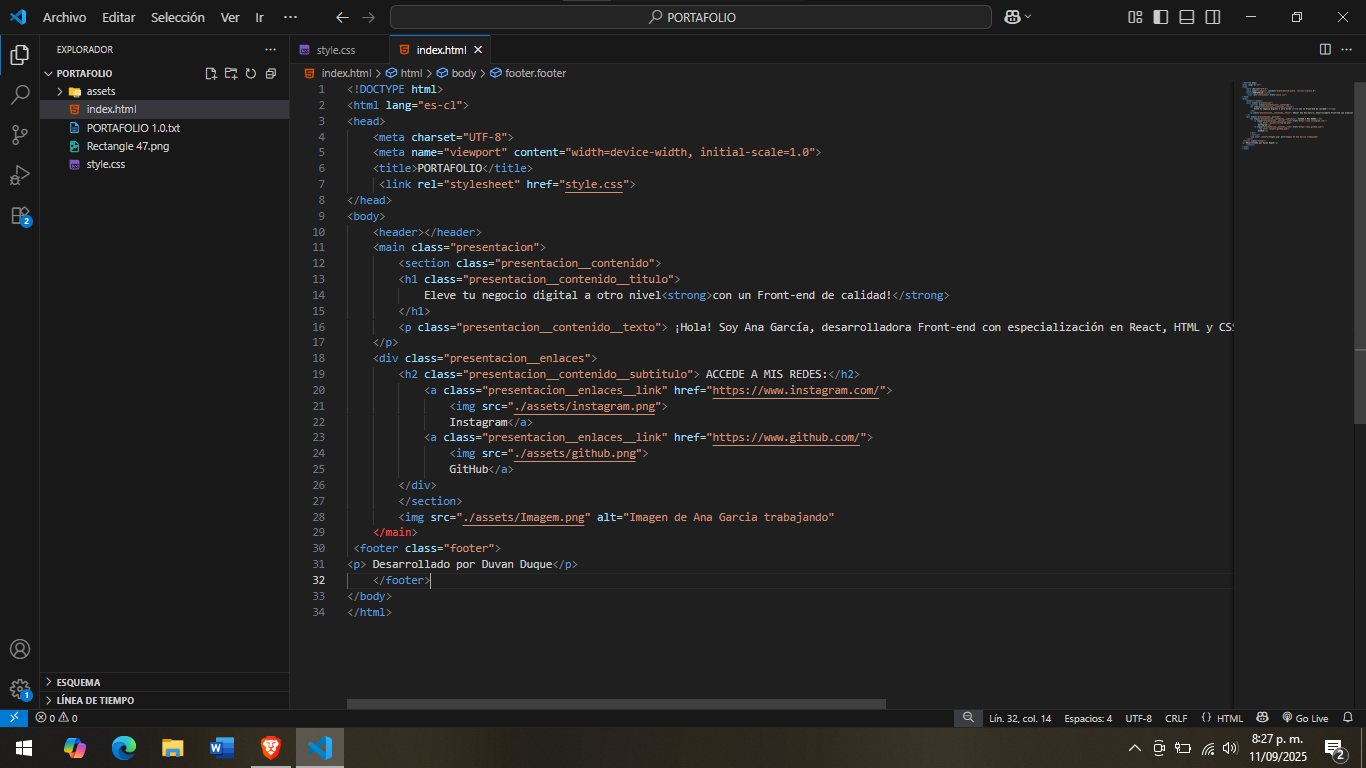Viewport: 1366px width, 768px height.
Task: Click the PORTAFOLIO command center search box
Action: [x=691, y=17]
